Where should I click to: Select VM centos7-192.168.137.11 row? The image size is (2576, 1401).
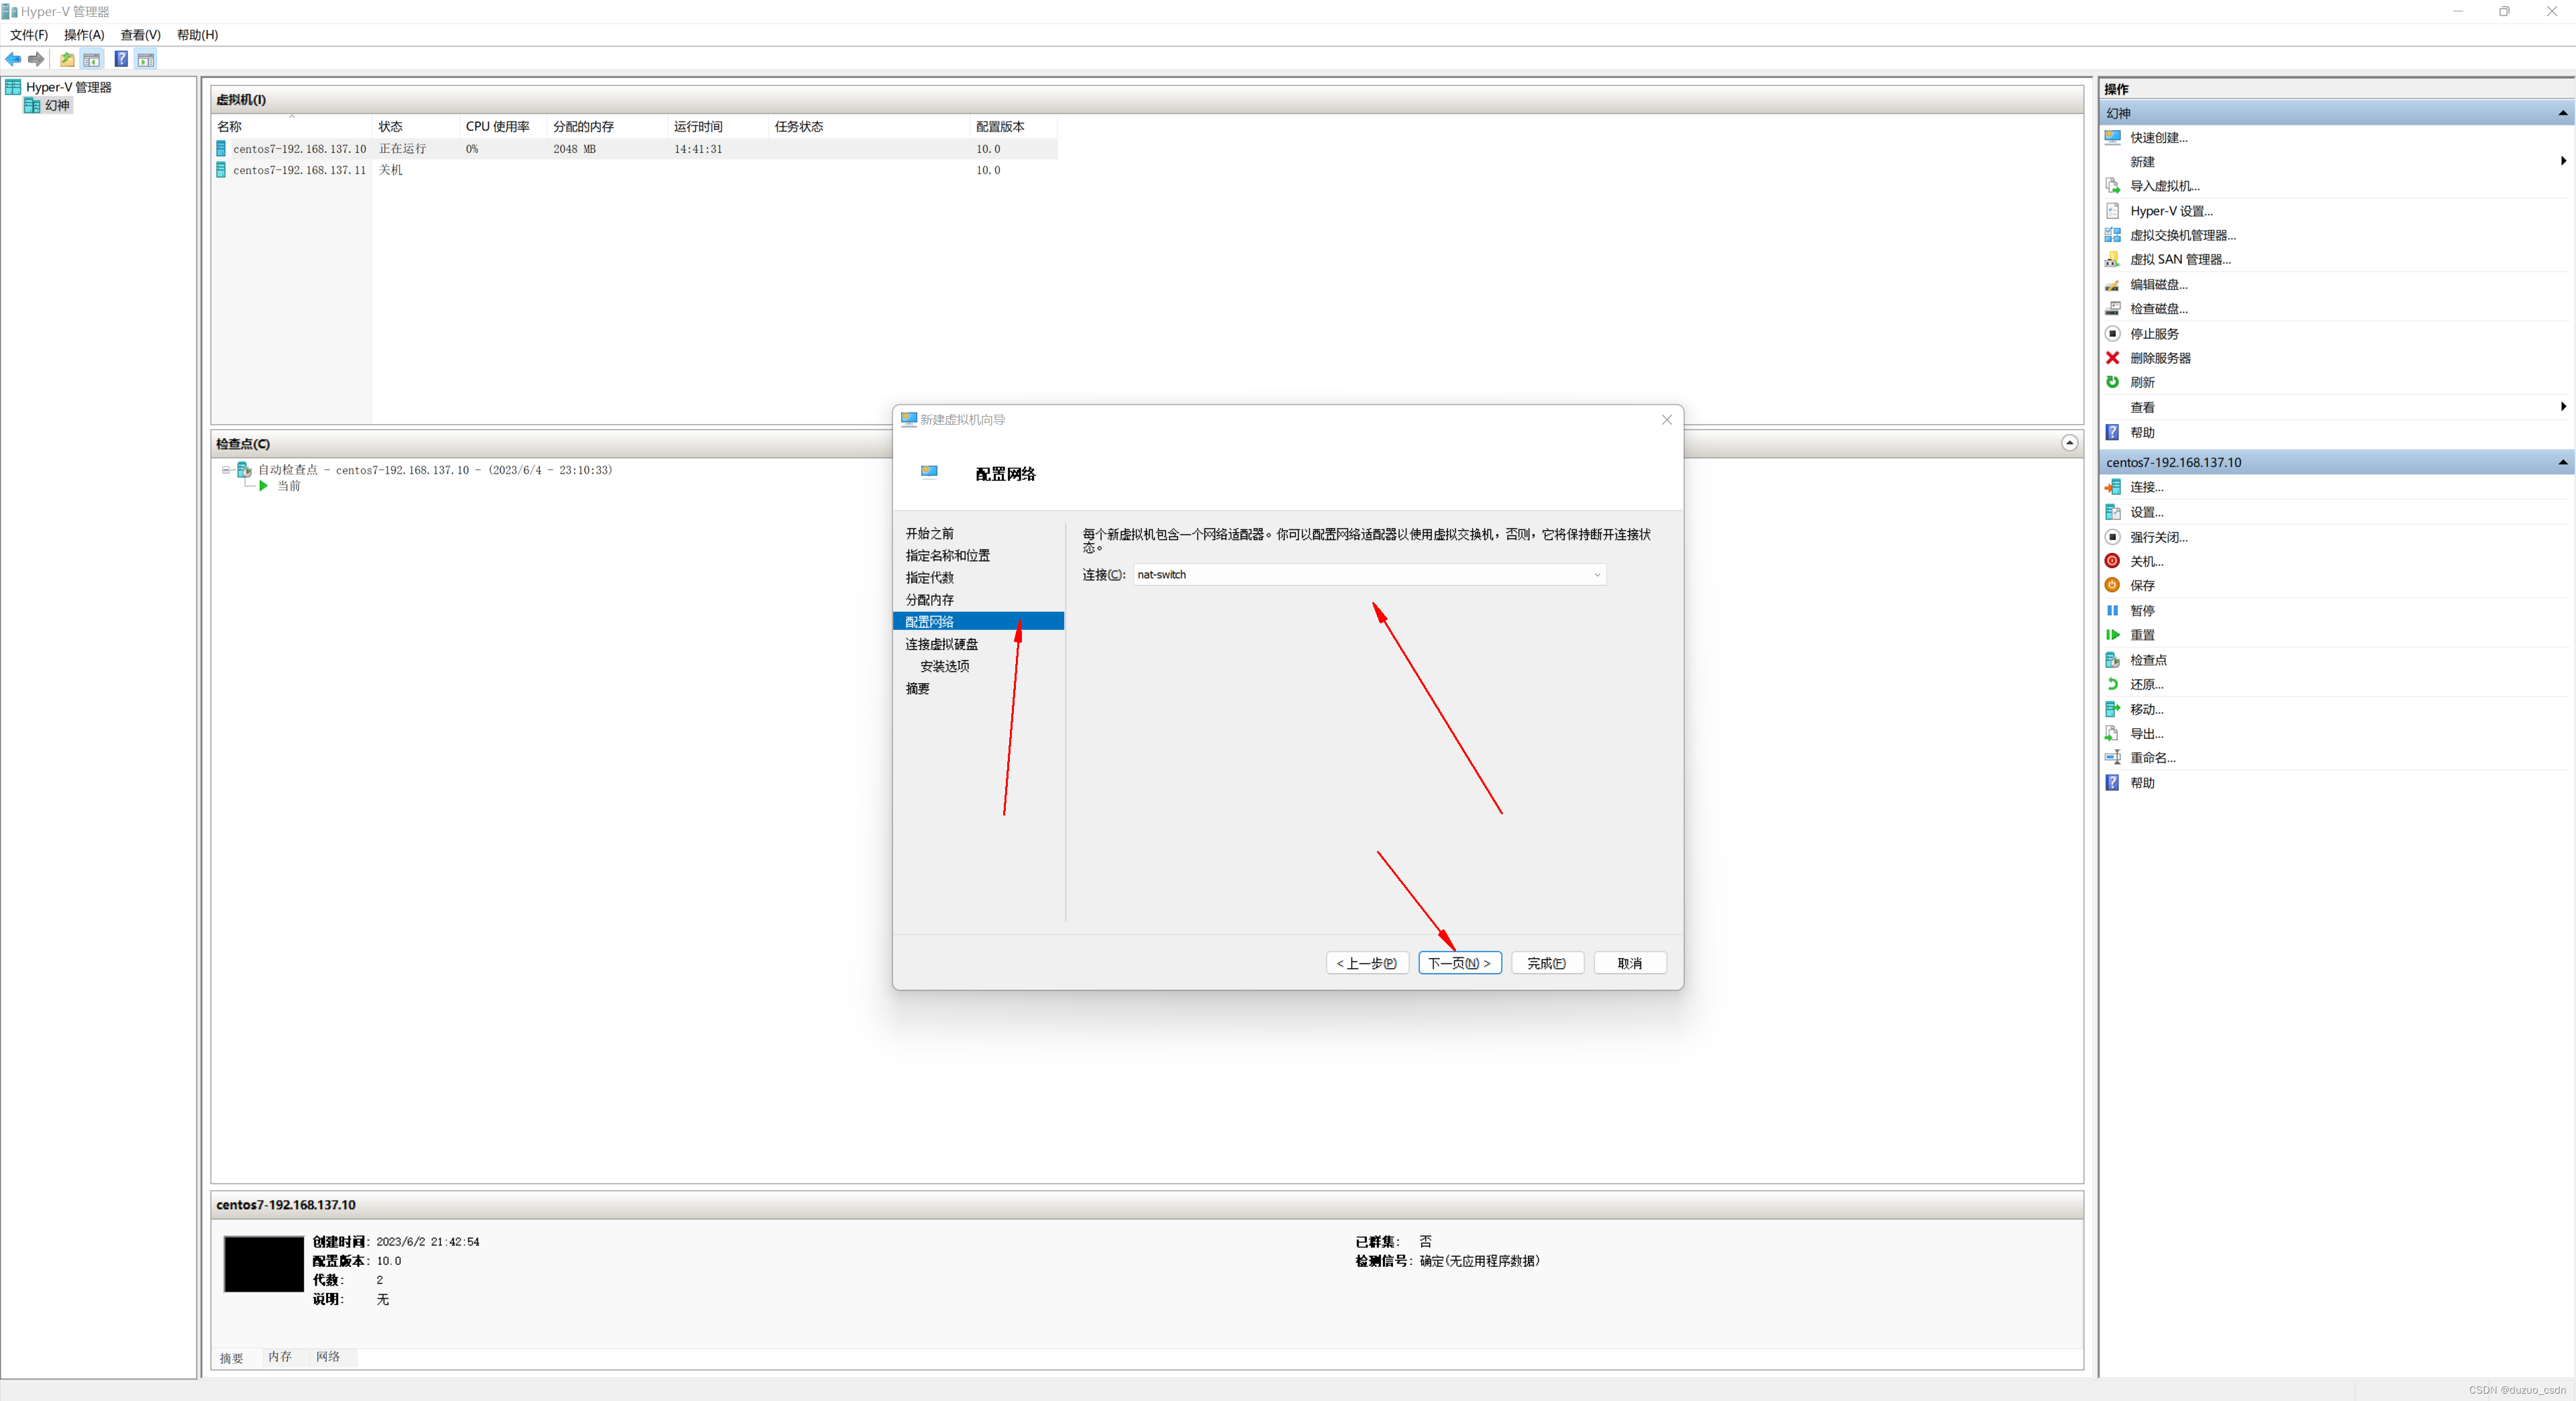(x=635, y=170)
